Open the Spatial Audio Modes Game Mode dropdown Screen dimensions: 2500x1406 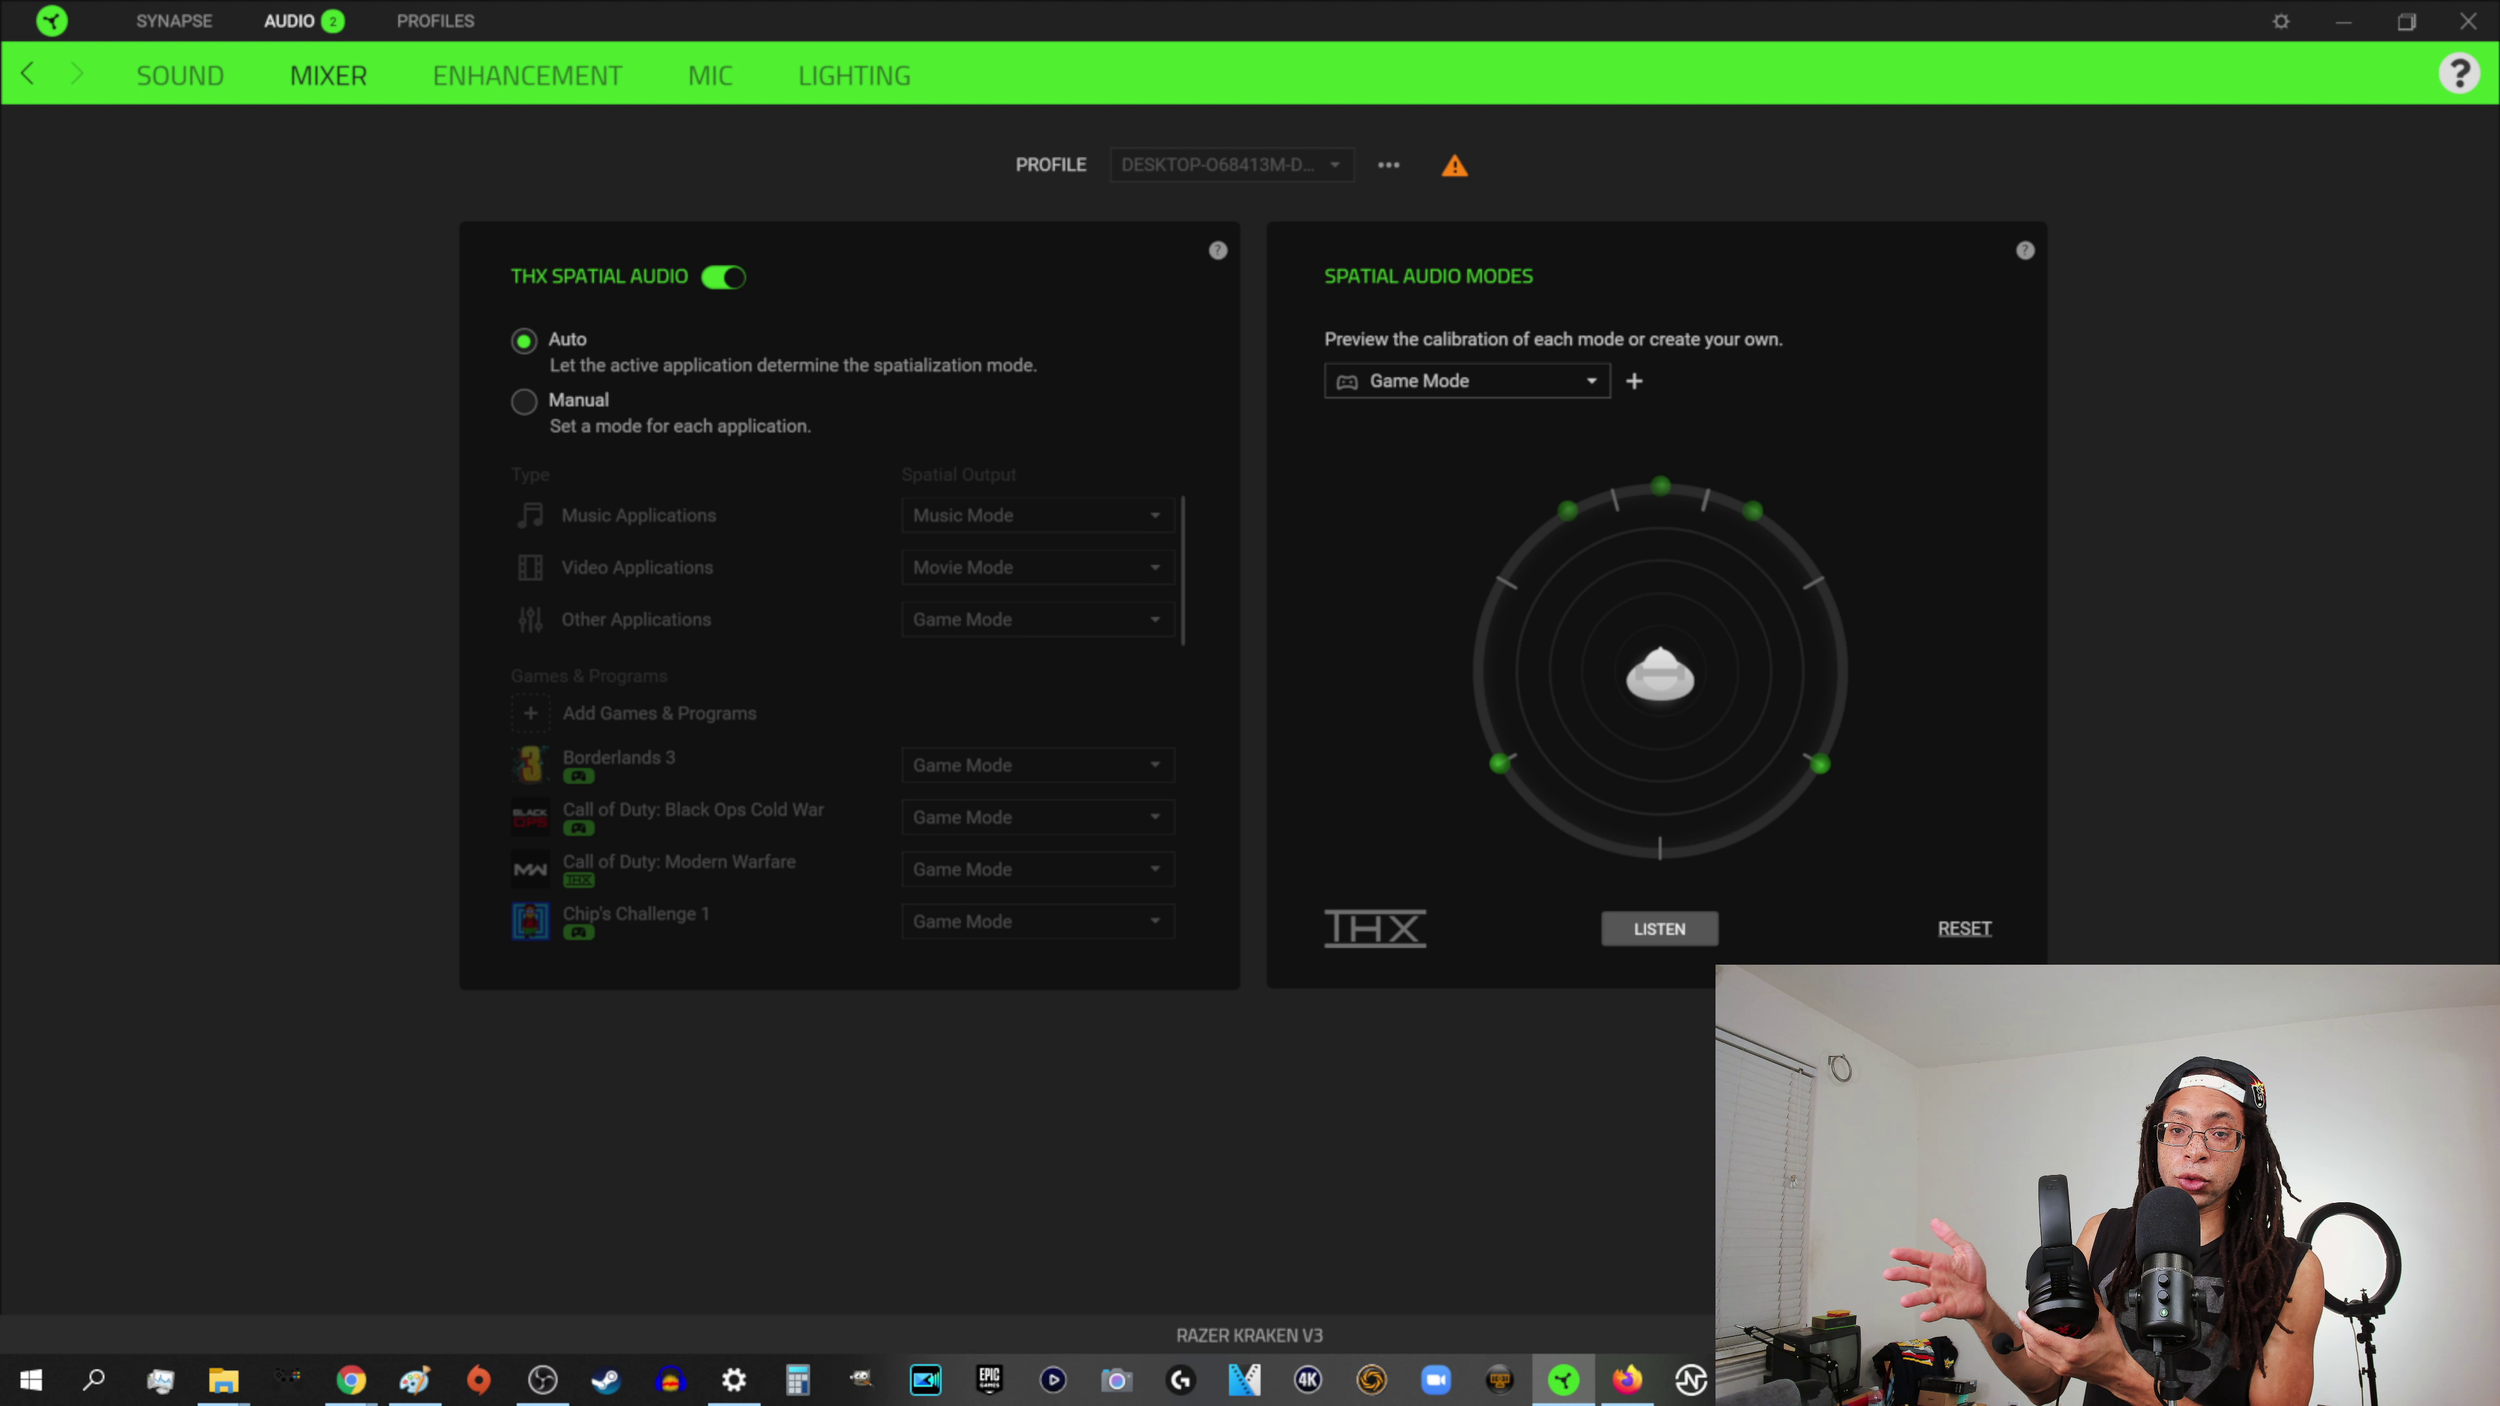[1466, 381]
